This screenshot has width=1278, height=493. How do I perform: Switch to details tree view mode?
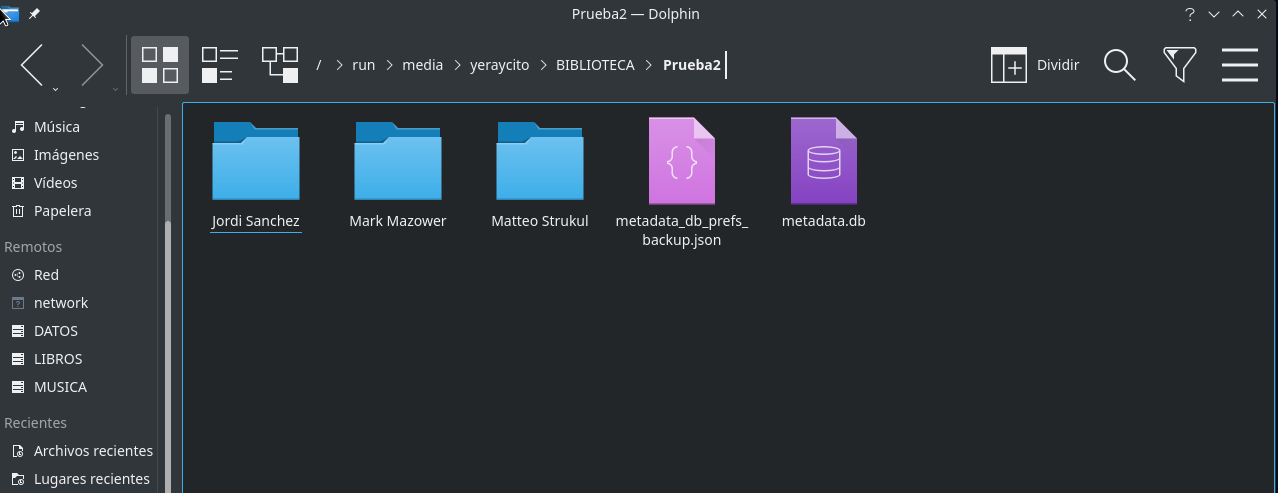click(x=280, y=65)
